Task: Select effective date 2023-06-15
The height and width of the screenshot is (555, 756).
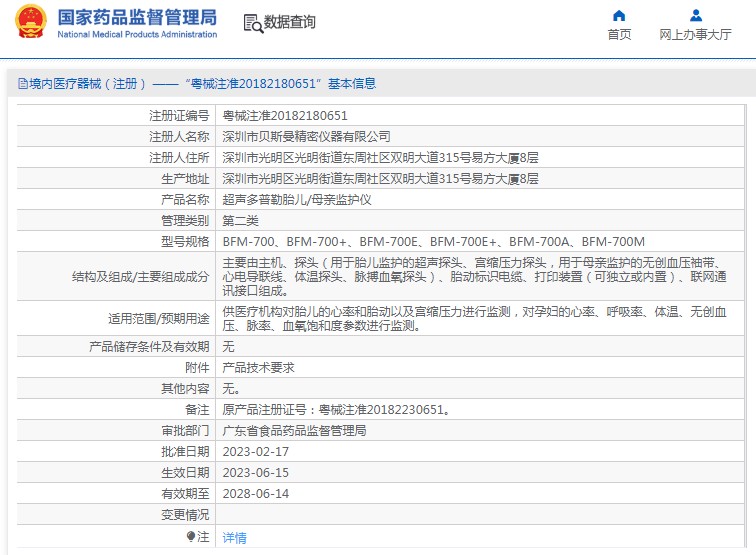Action: pos(256,473)
